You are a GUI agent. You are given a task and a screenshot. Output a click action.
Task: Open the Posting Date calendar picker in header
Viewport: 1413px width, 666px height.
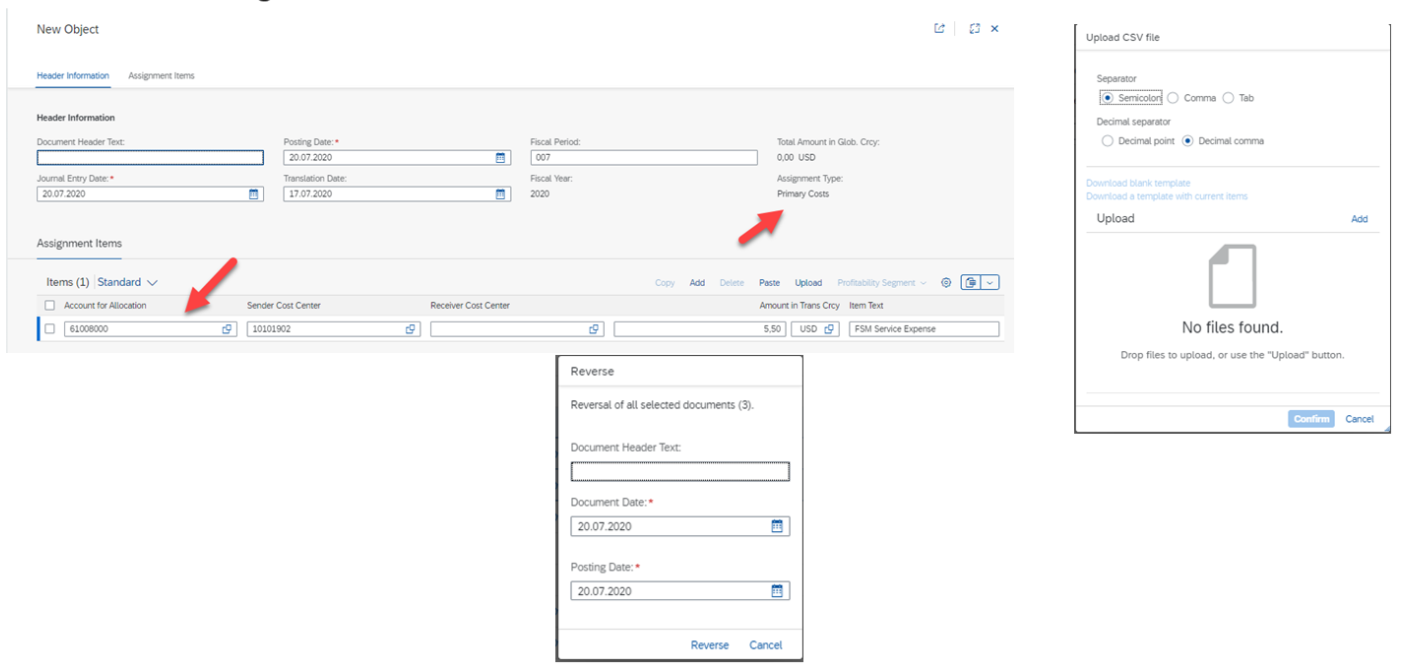500,158
